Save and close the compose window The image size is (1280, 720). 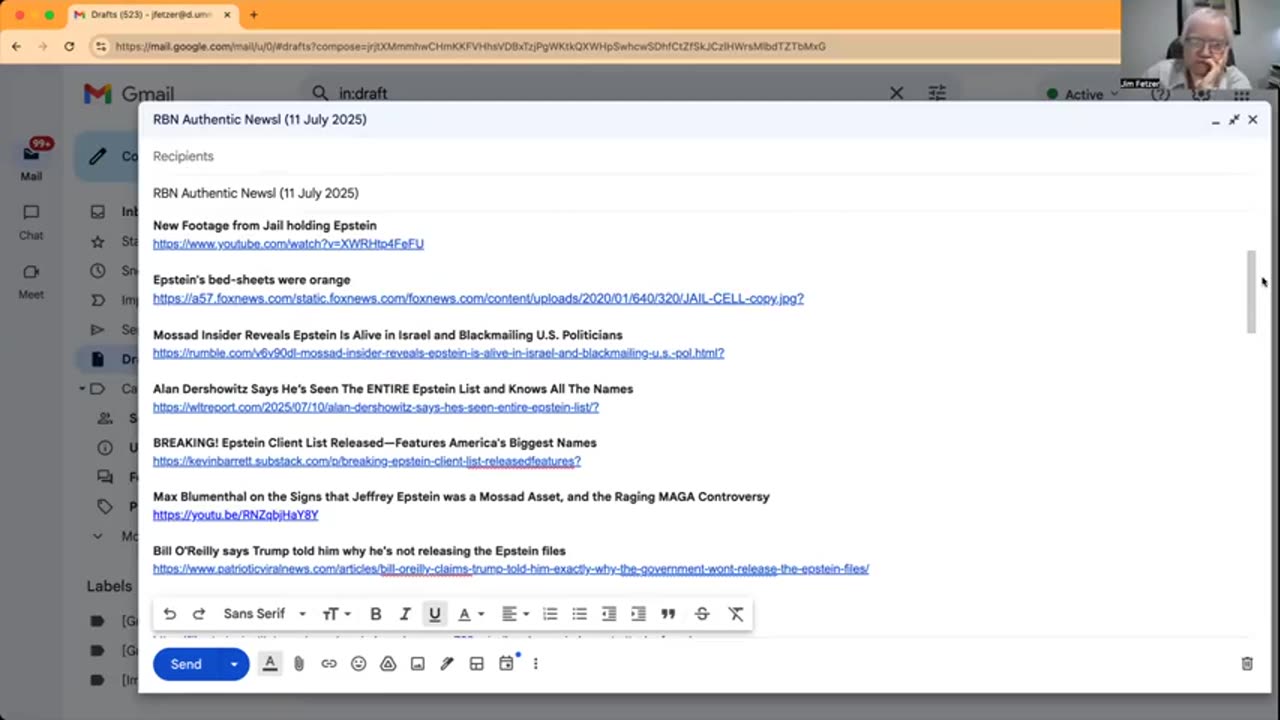click(x=1252, y=120)
